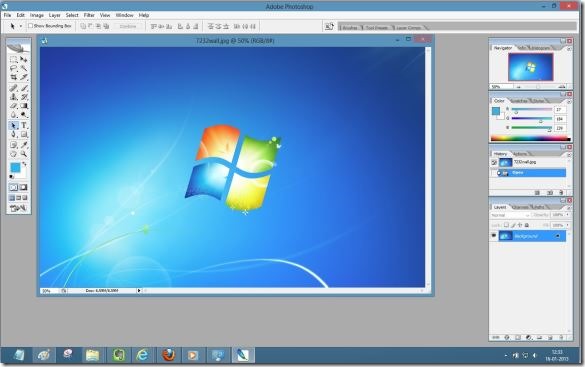The image size is (585, 367).
Task: Enable Show Bounding Box checkbox
Action: pyautogui.click(x=31, y=26)
